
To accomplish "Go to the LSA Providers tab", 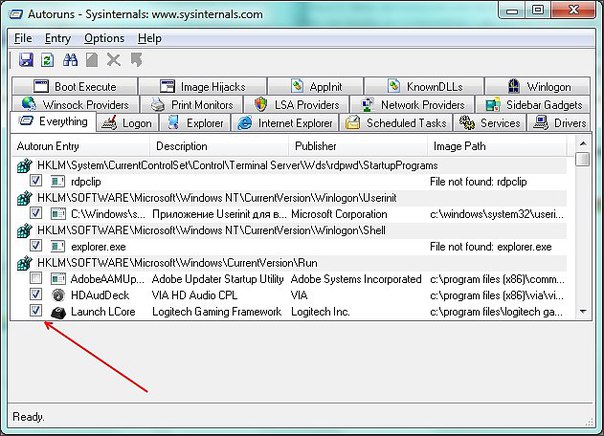I will point(297,105).
